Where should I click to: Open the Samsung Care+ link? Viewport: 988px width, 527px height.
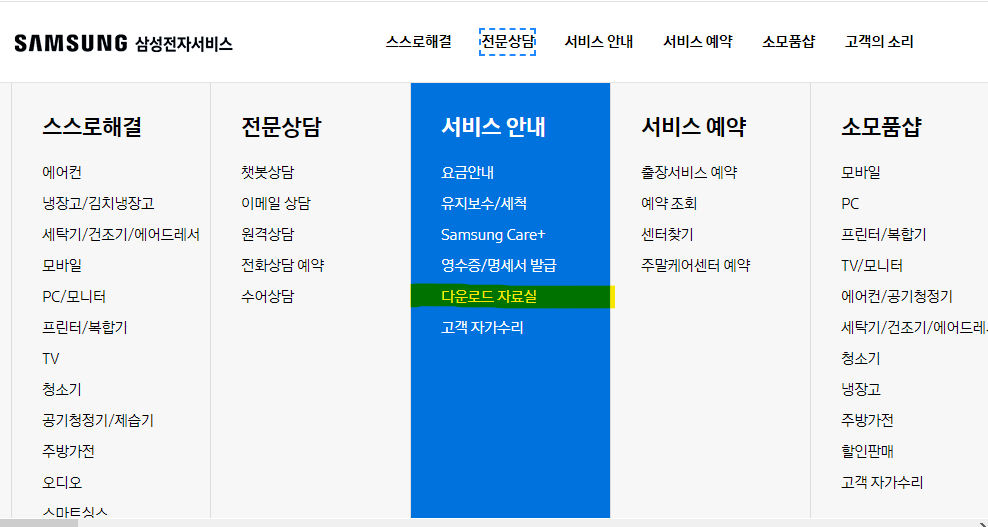(493, 235)
